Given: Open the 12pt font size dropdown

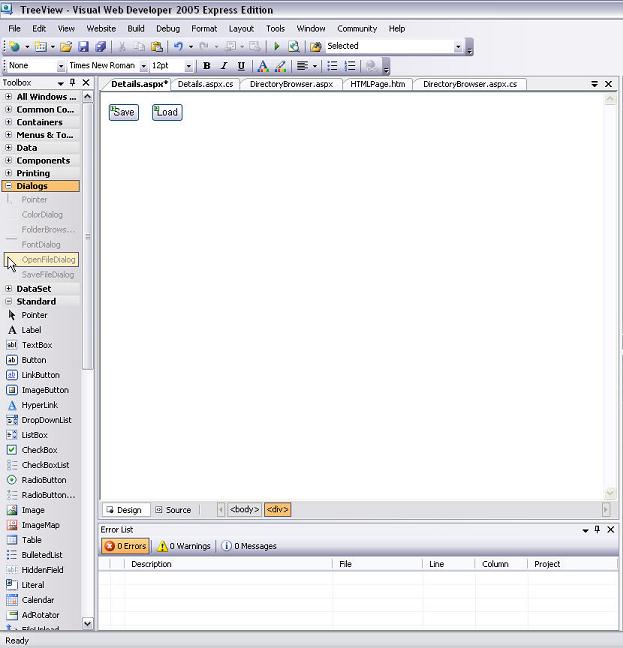Looking at the screenshot, I should pos(188,66).
